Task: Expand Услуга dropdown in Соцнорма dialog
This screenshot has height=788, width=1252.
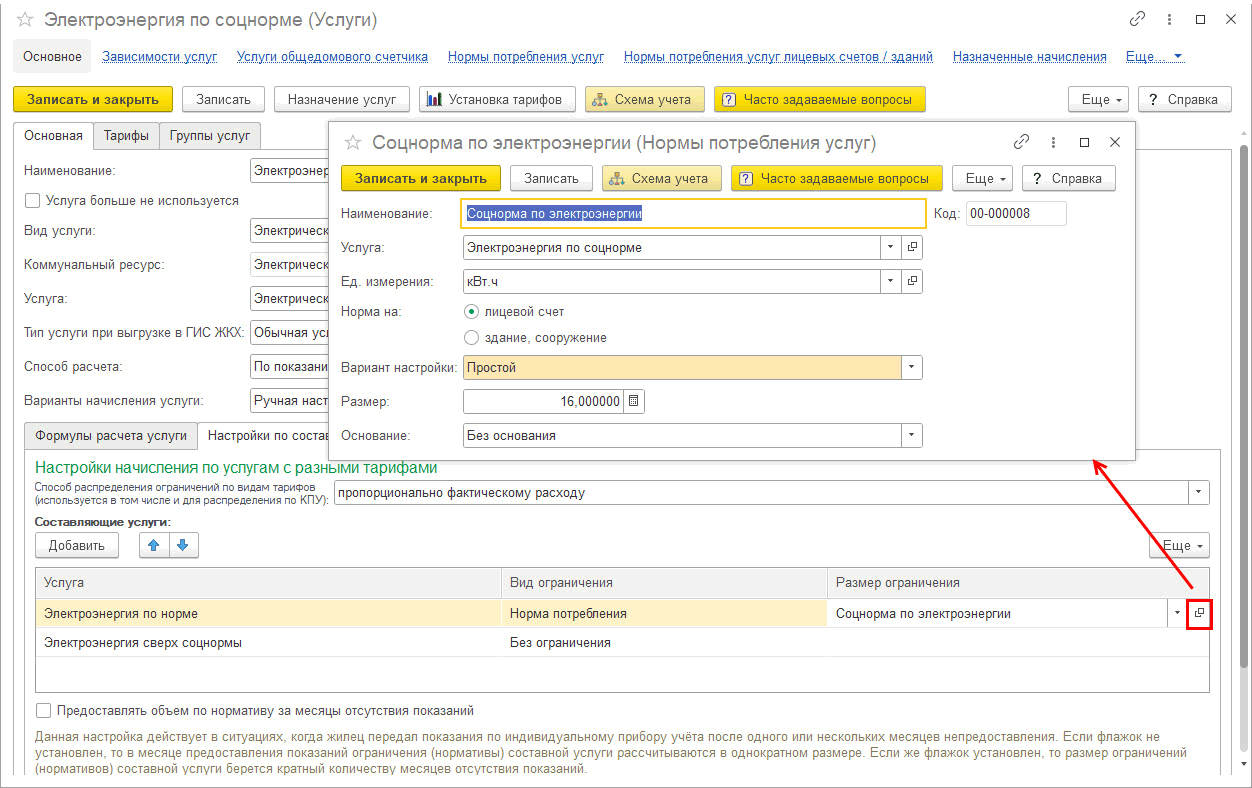Action: click(x=891, y=247)
